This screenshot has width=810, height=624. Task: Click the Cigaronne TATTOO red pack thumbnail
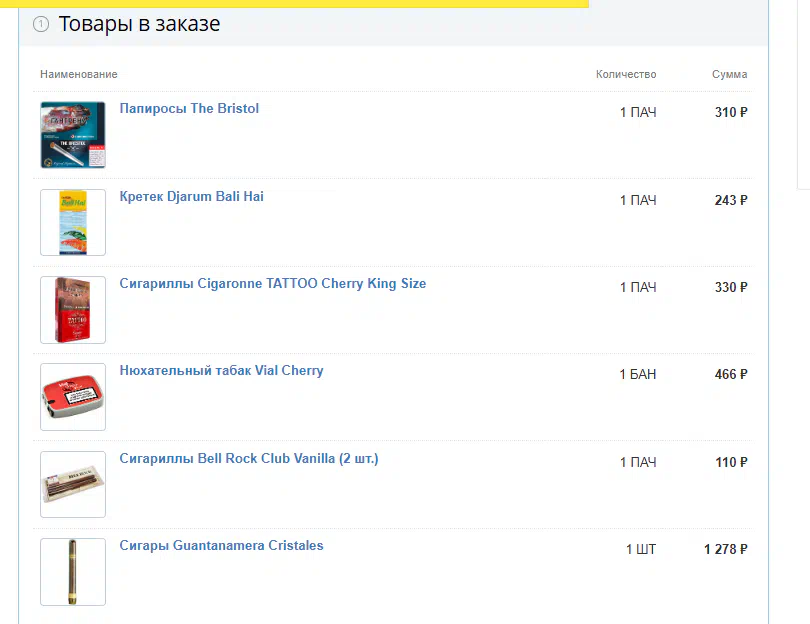[73, 310]
